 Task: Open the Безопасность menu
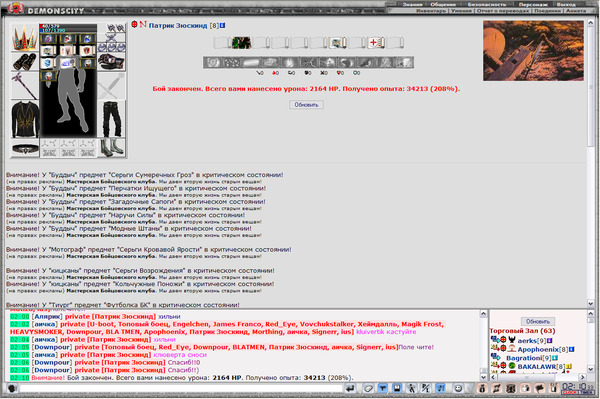(x=487, y=5)
